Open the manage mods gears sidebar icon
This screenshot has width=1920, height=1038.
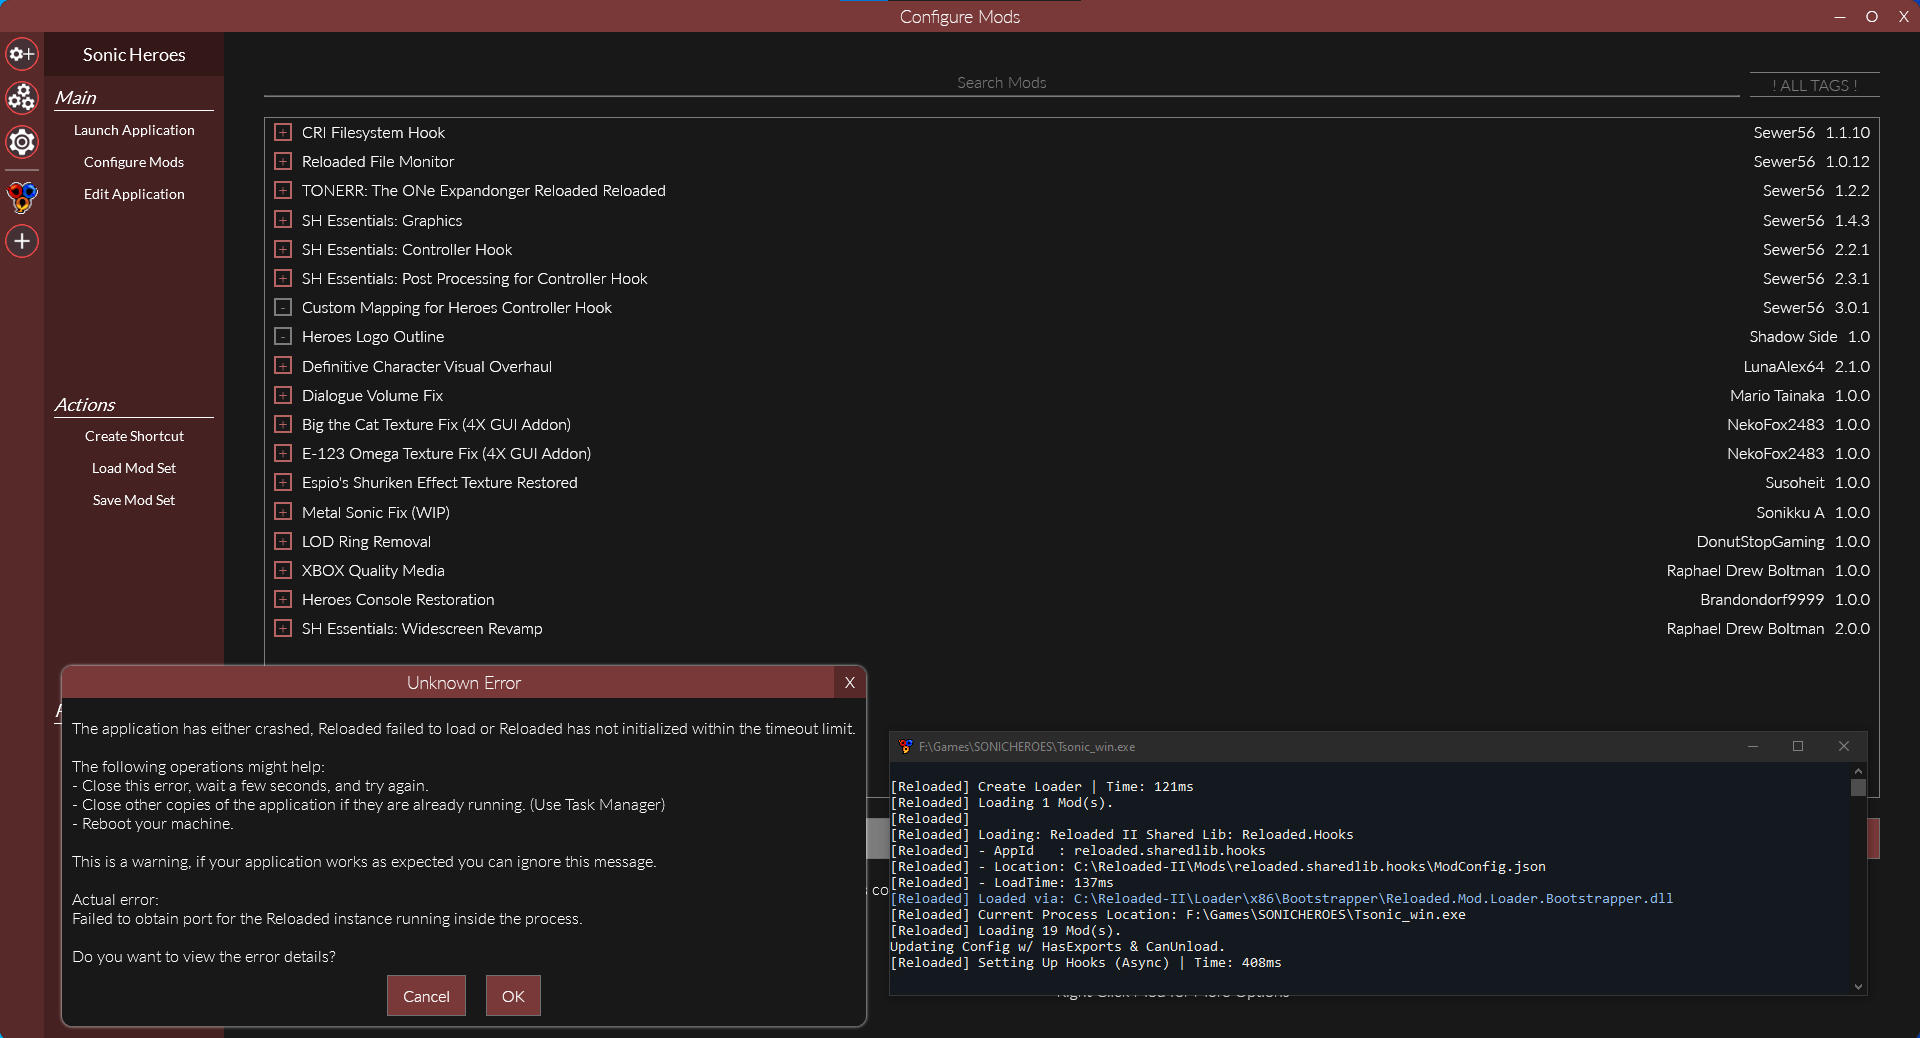[x=22, y=98]
